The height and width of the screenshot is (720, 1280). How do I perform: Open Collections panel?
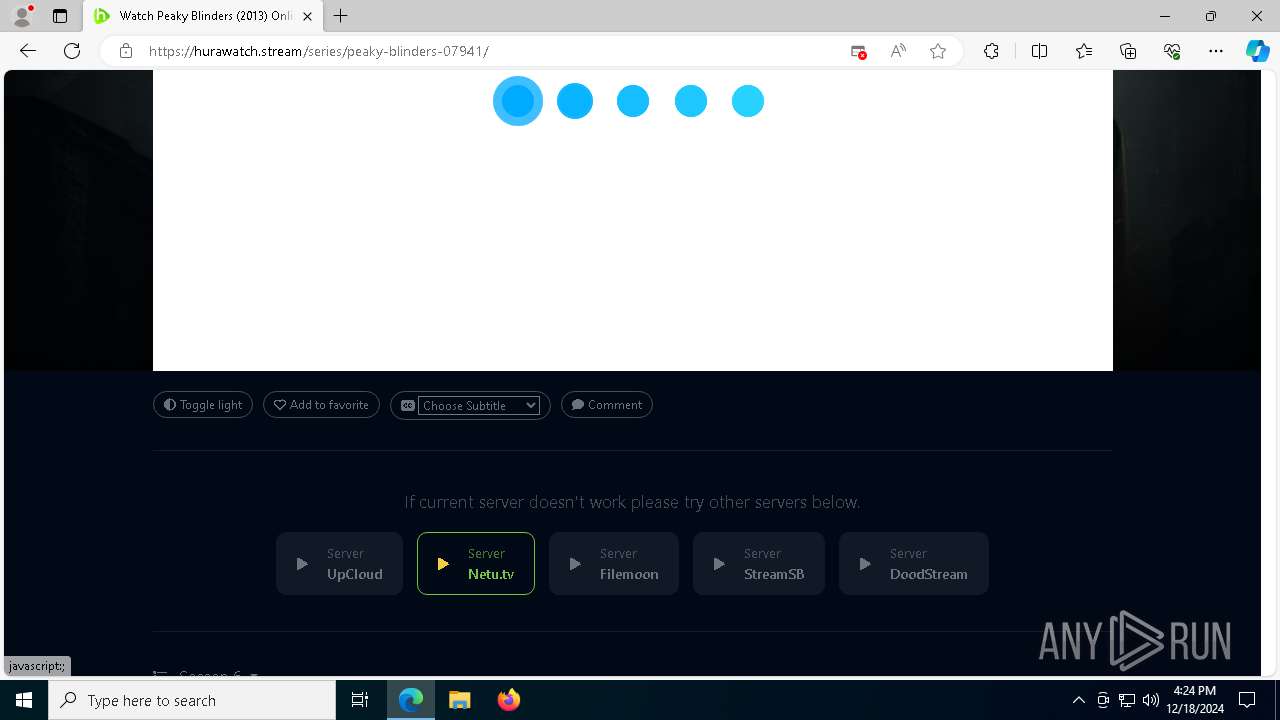[1128, 51]
